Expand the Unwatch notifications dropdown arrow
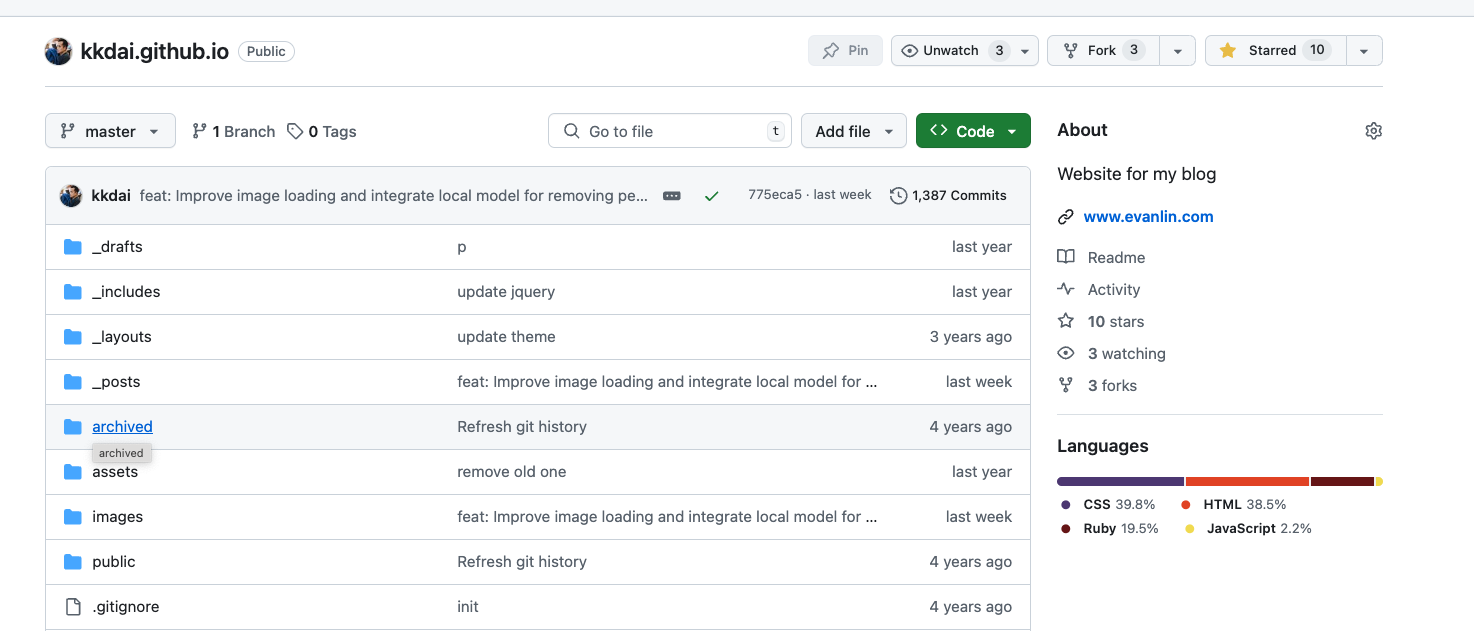Screen dimensions: 1474x631 click(x=1025, y=51)
